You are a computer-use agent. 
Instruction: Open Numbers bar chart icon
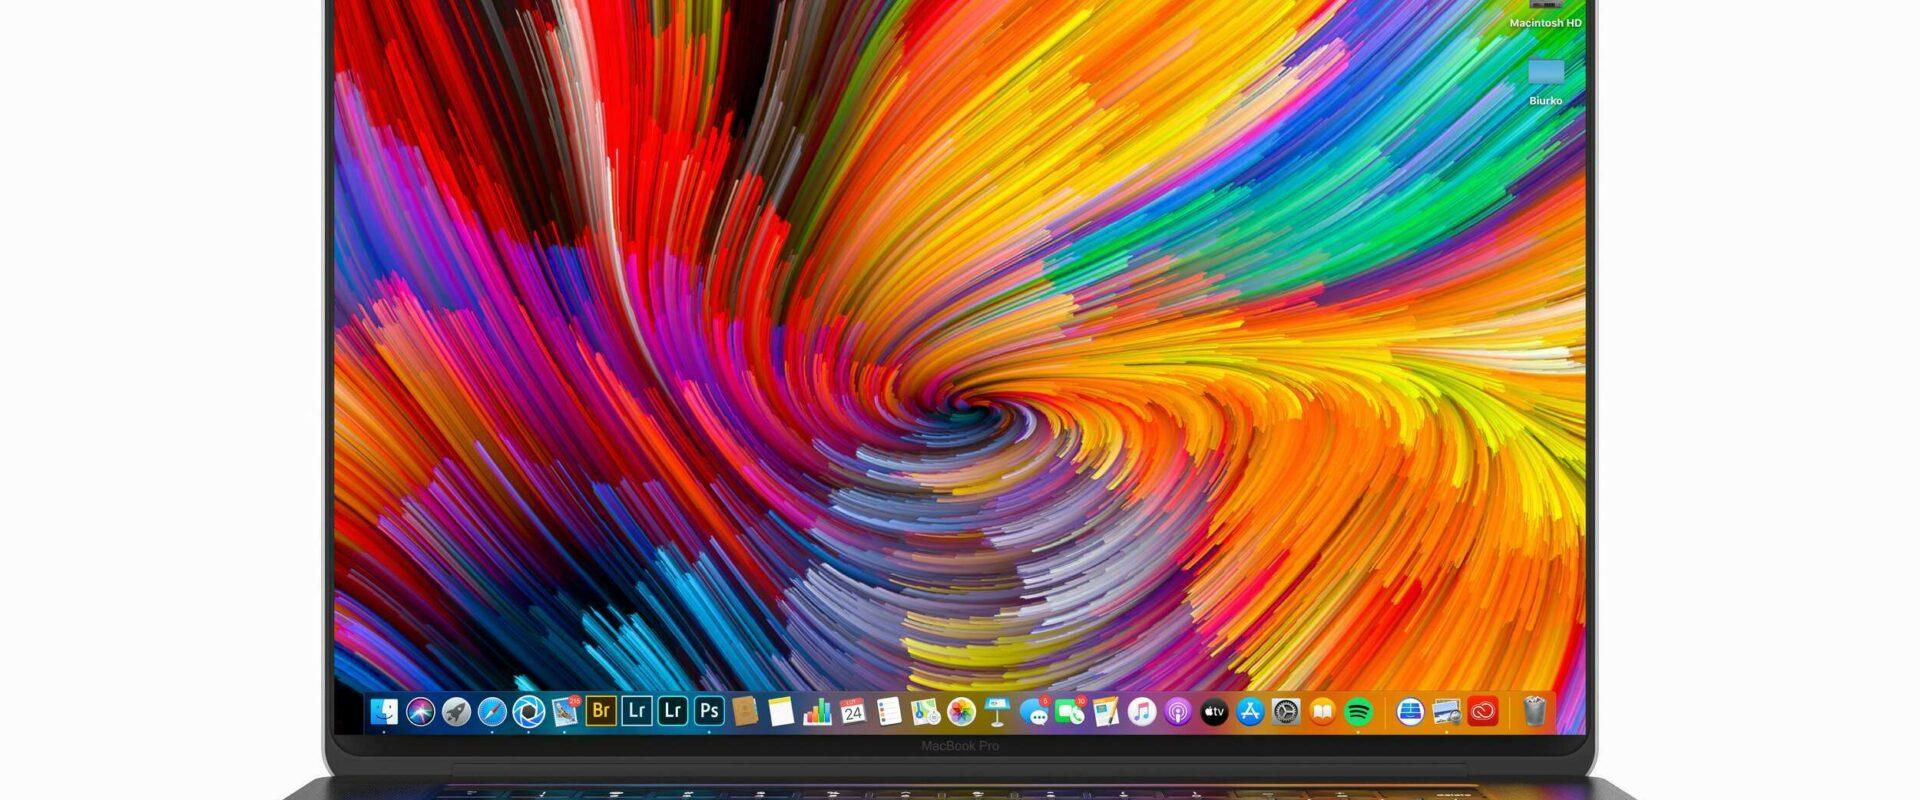click(x=817, y=711)
